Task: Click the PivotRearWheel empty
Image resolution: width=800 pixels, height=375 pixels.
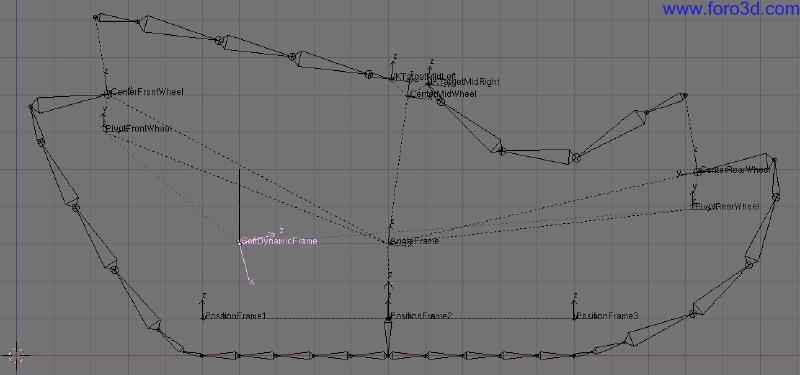Action: click(x=727, y=207)
